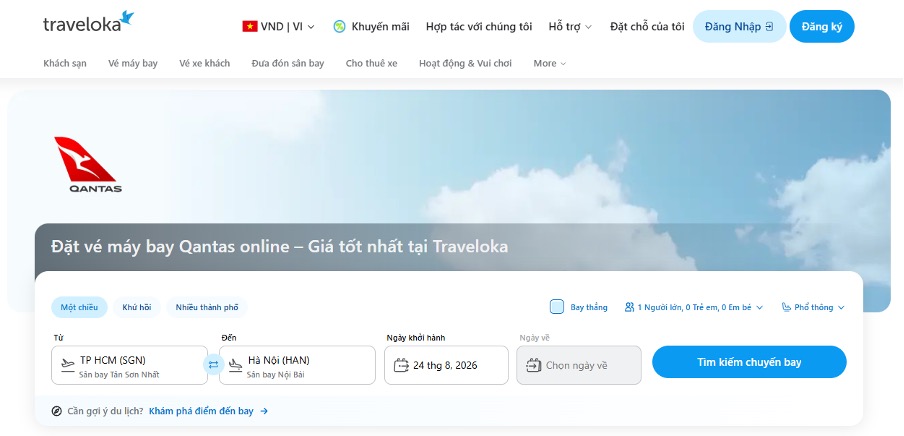Swap origin and destination airports
904x436 pixels.
[213, 364]
